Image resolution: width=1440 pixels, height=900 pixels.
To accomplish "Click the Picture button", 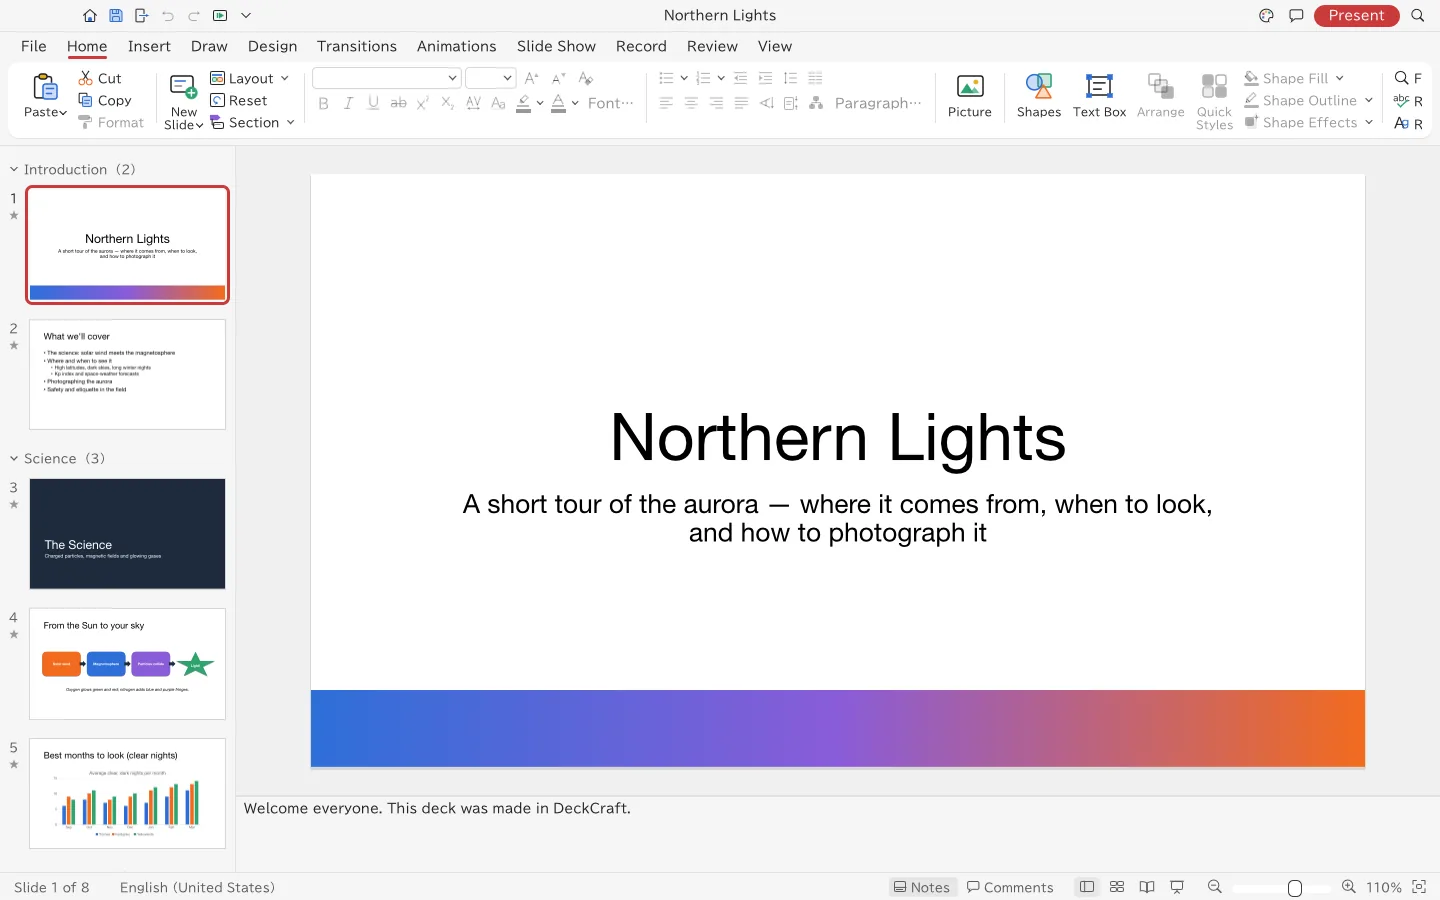I will [970, 96].
